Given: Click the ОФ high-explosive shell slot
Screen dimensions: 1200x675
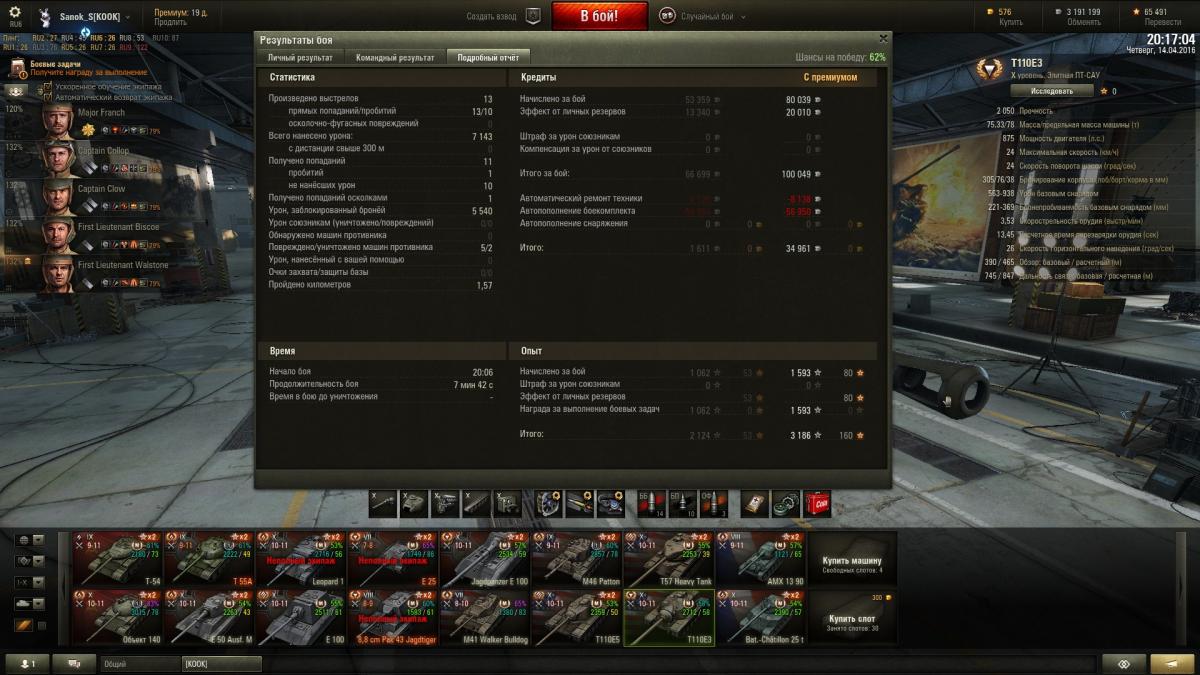Looking at the screenshot, I should click(x=714, y=503).
